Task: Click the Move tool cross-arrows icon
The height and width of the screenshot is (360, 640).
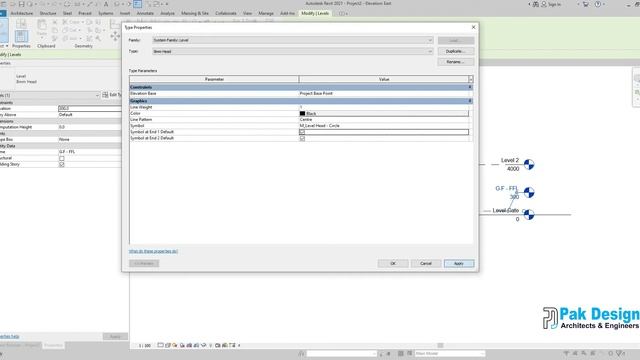Action: (x=115, y=36)
